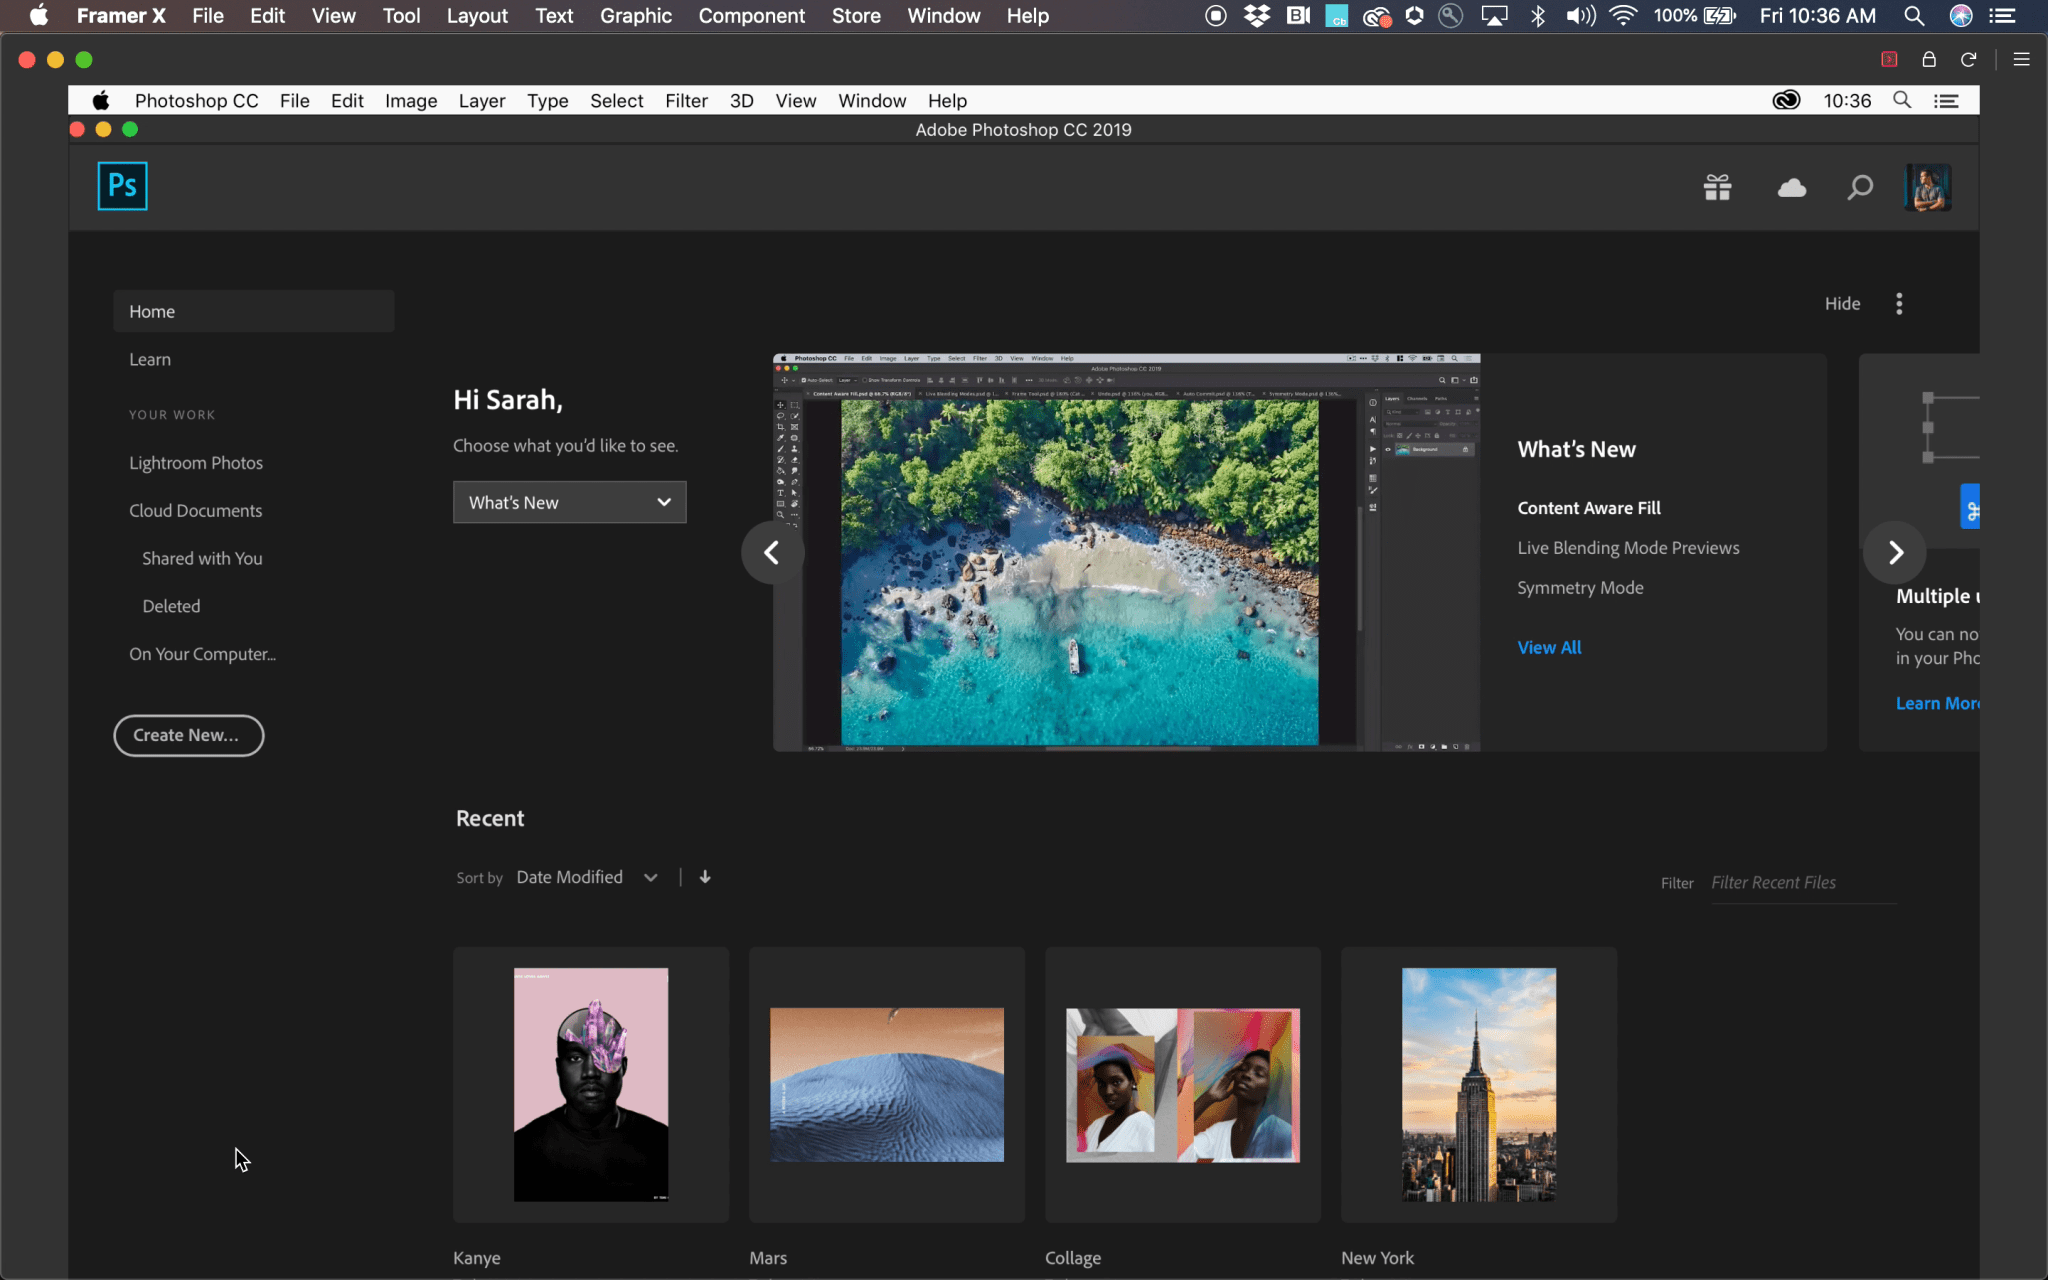Click search icon in Photoshop menu bar
The width and height of the screenshot is (2048, 1280).
pyautogui.click(x=1902, y=100)
